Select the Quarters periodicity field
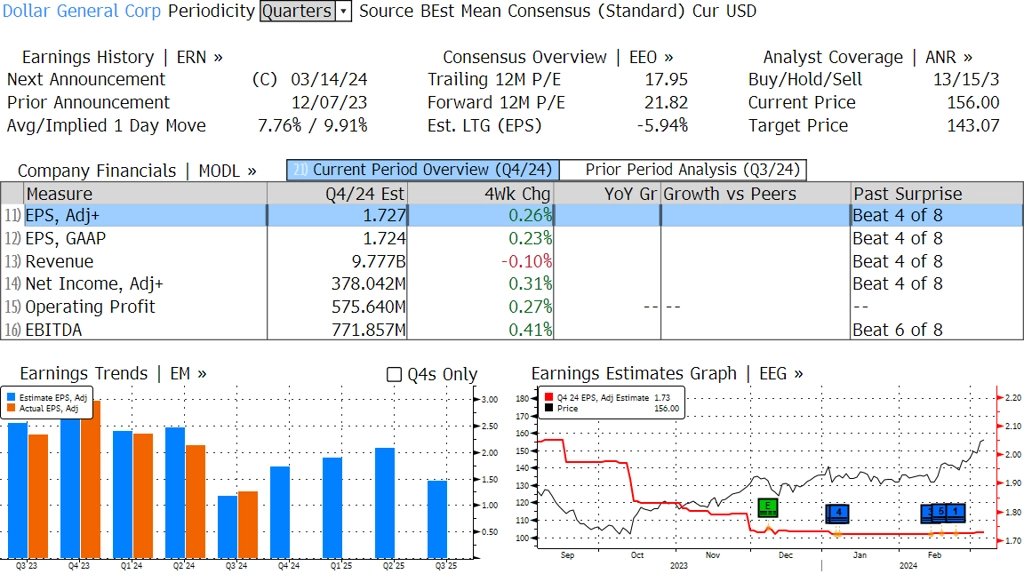This screenshot has width=1024, height=574. click(x=298, y=11)
